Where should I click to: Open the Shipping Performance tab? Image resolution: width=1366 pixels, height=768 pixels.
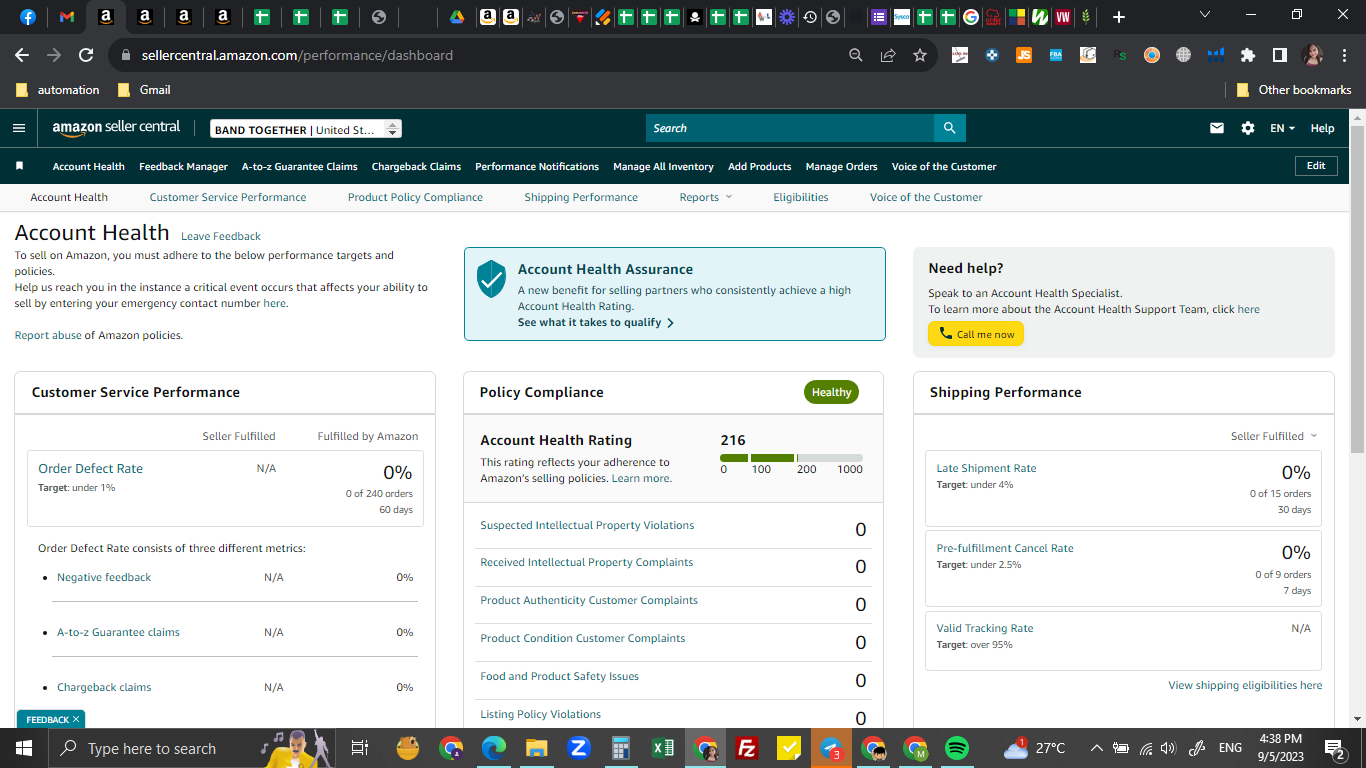pyautogui.click(x=581, y=197)
